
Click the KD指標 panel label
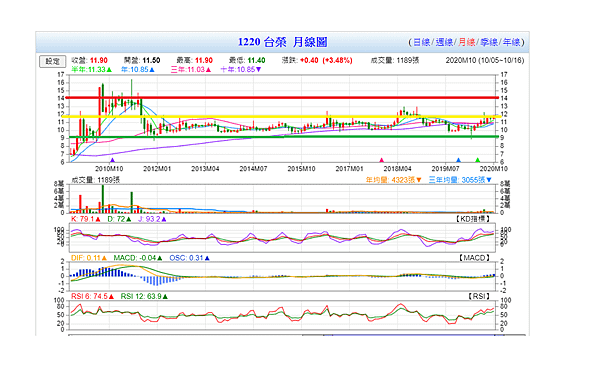(x=473, y=219)
